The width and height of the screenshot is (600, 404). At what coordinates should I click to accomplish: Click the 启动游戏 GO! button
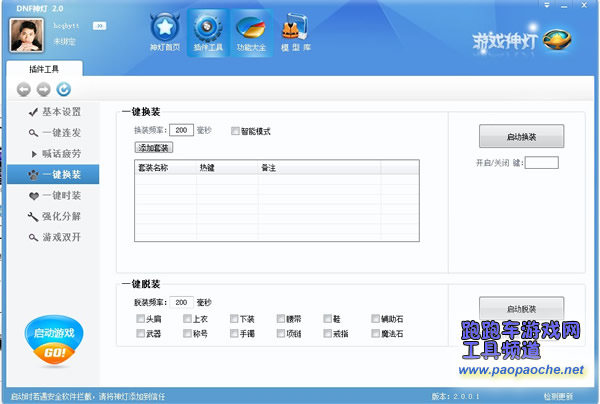[54, 340]
